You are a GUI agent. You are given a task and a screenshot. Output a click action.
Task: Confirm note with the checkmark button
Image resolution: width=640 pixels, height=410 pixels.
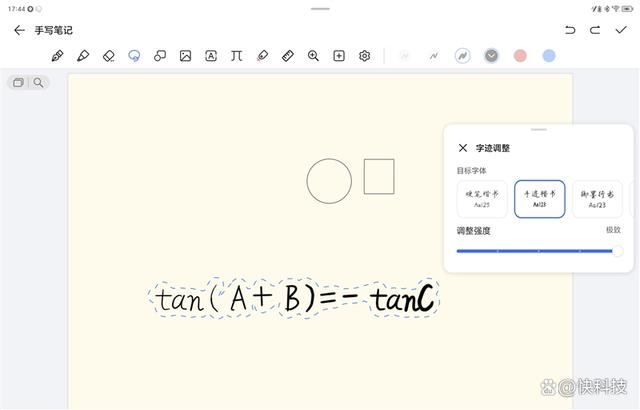[621, 30]
